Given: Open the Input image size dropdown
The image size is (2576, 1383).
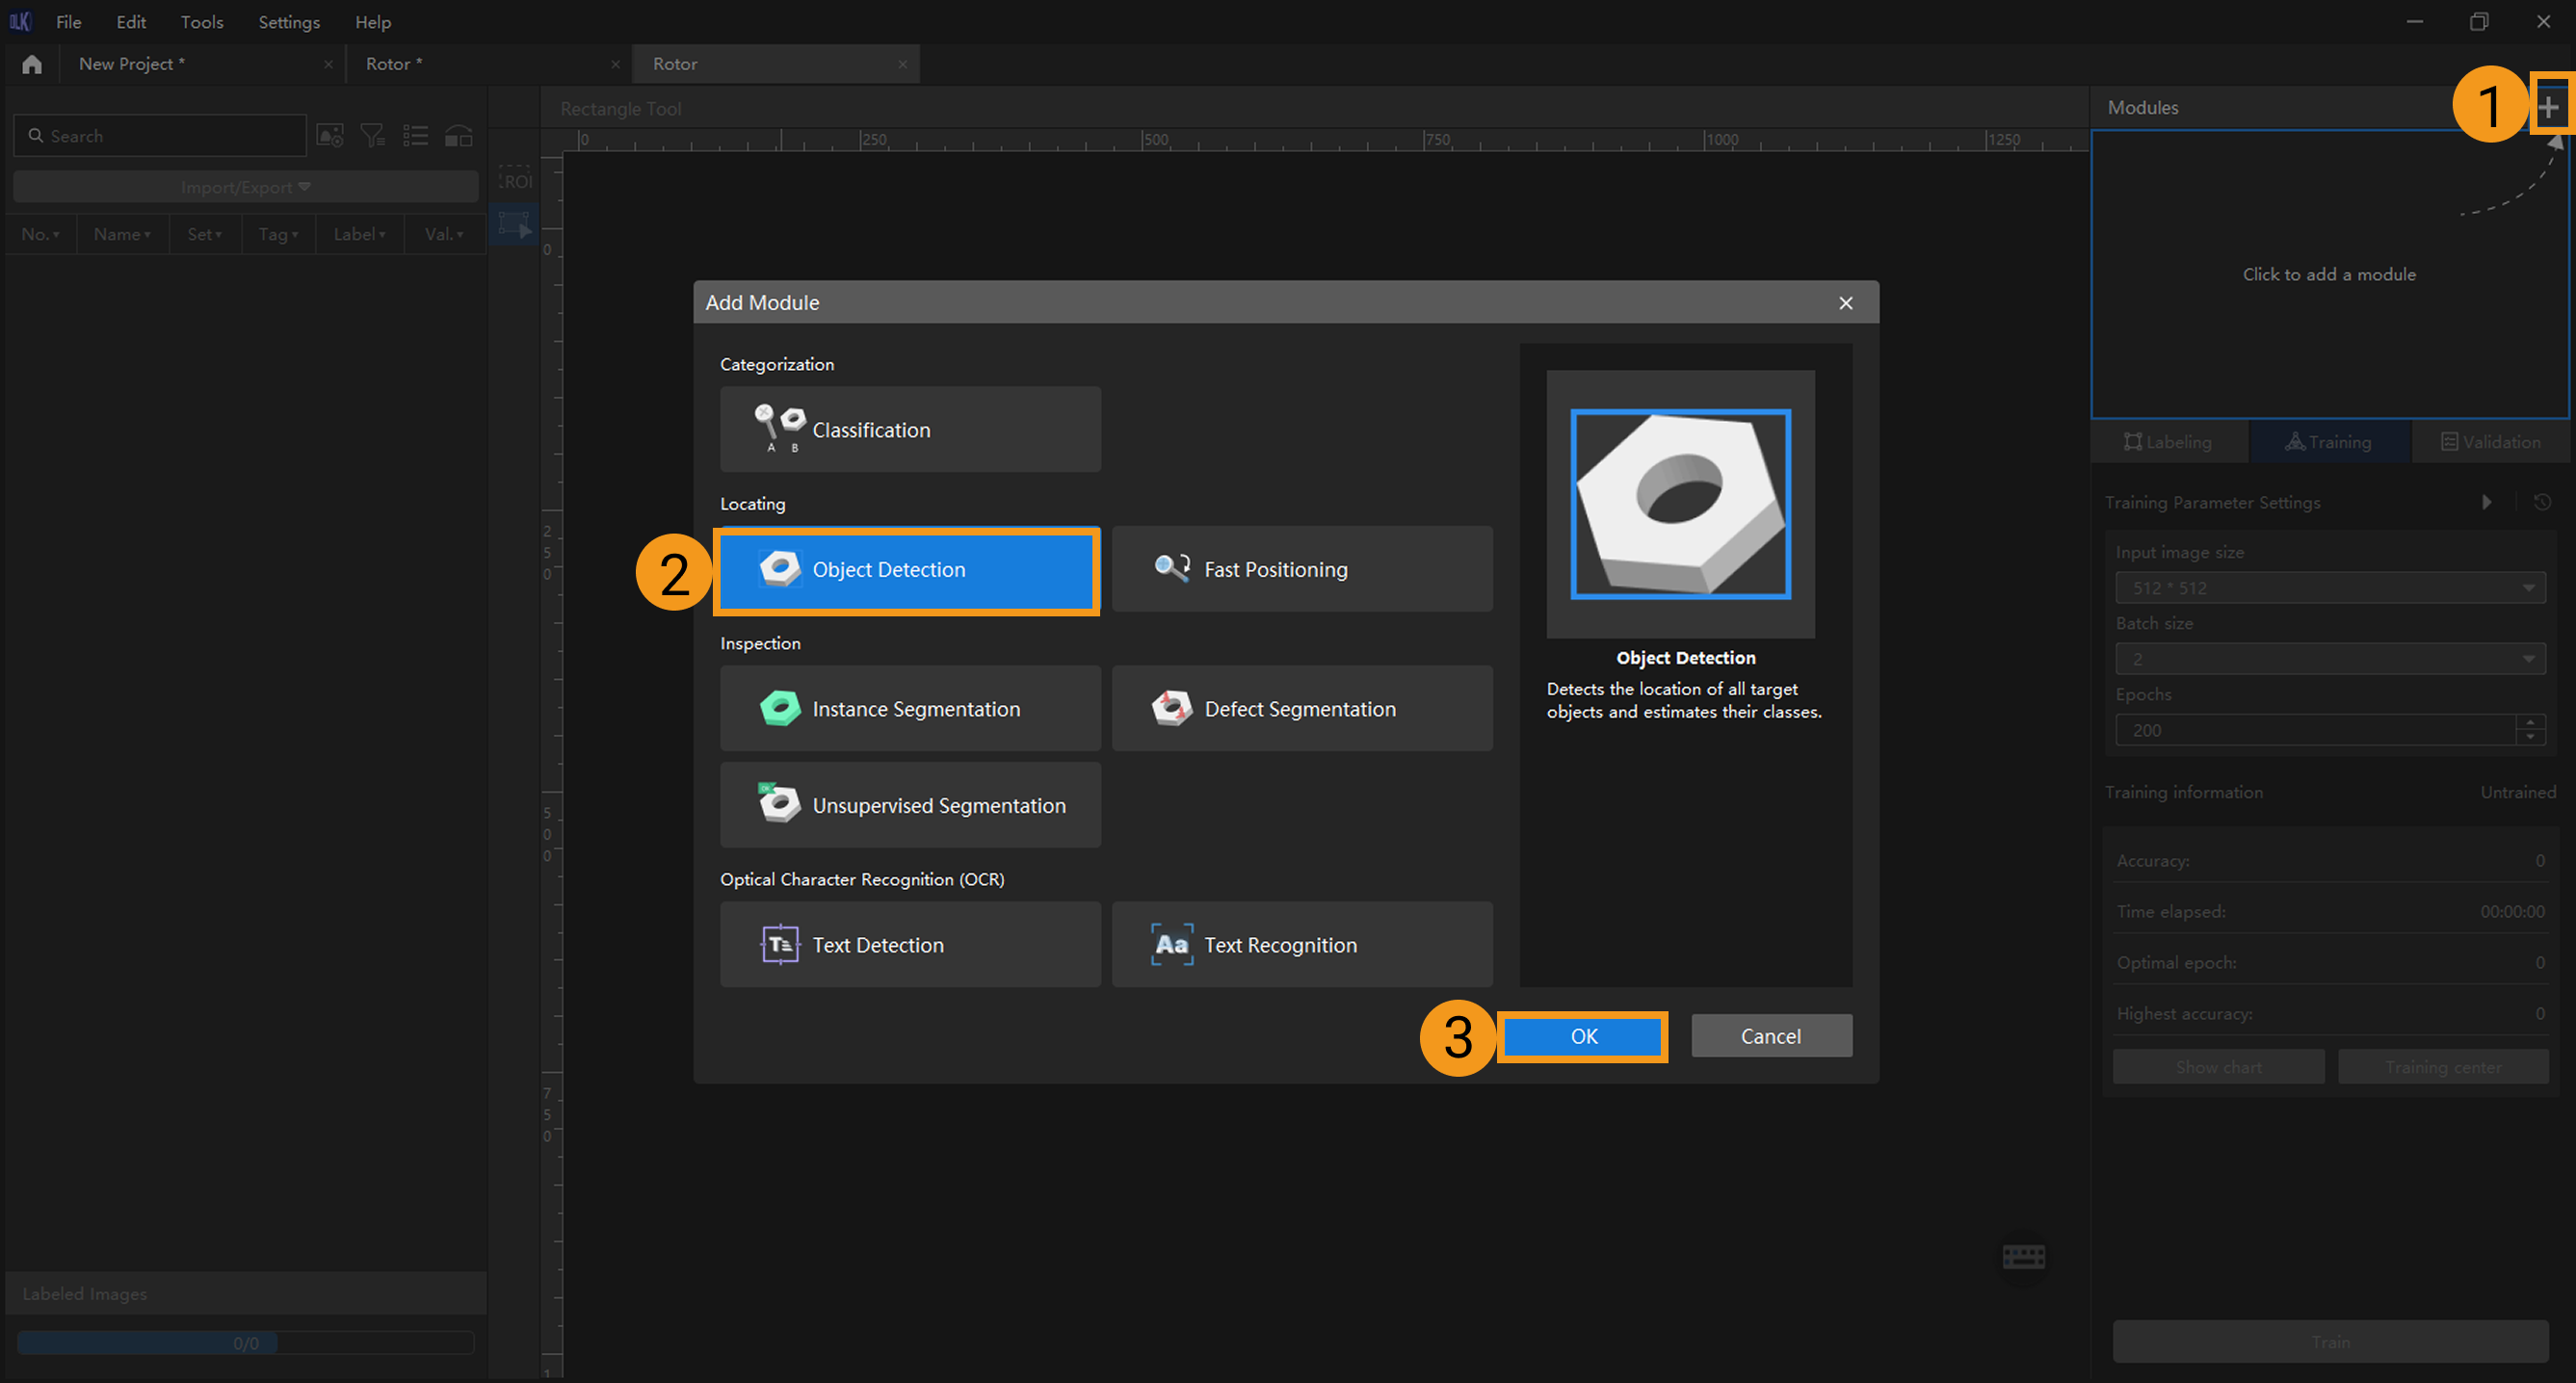Looking at the screenshot, I should [x=2330, y=588].
